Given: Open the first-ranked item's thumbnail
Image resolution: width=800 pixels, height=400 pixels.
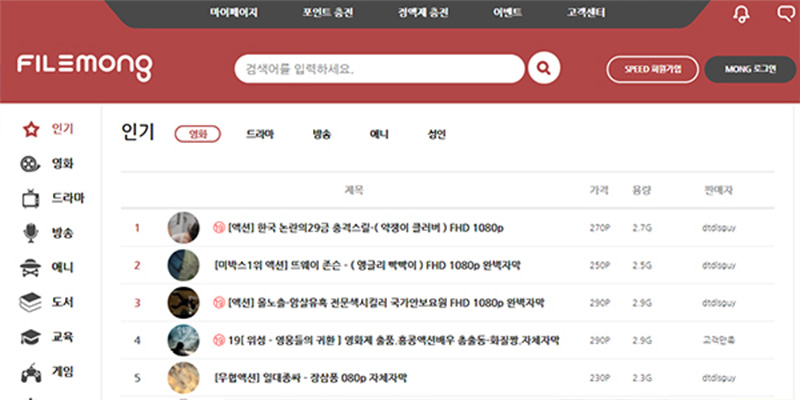Looking at the screenshot, I should pos(184,227).
